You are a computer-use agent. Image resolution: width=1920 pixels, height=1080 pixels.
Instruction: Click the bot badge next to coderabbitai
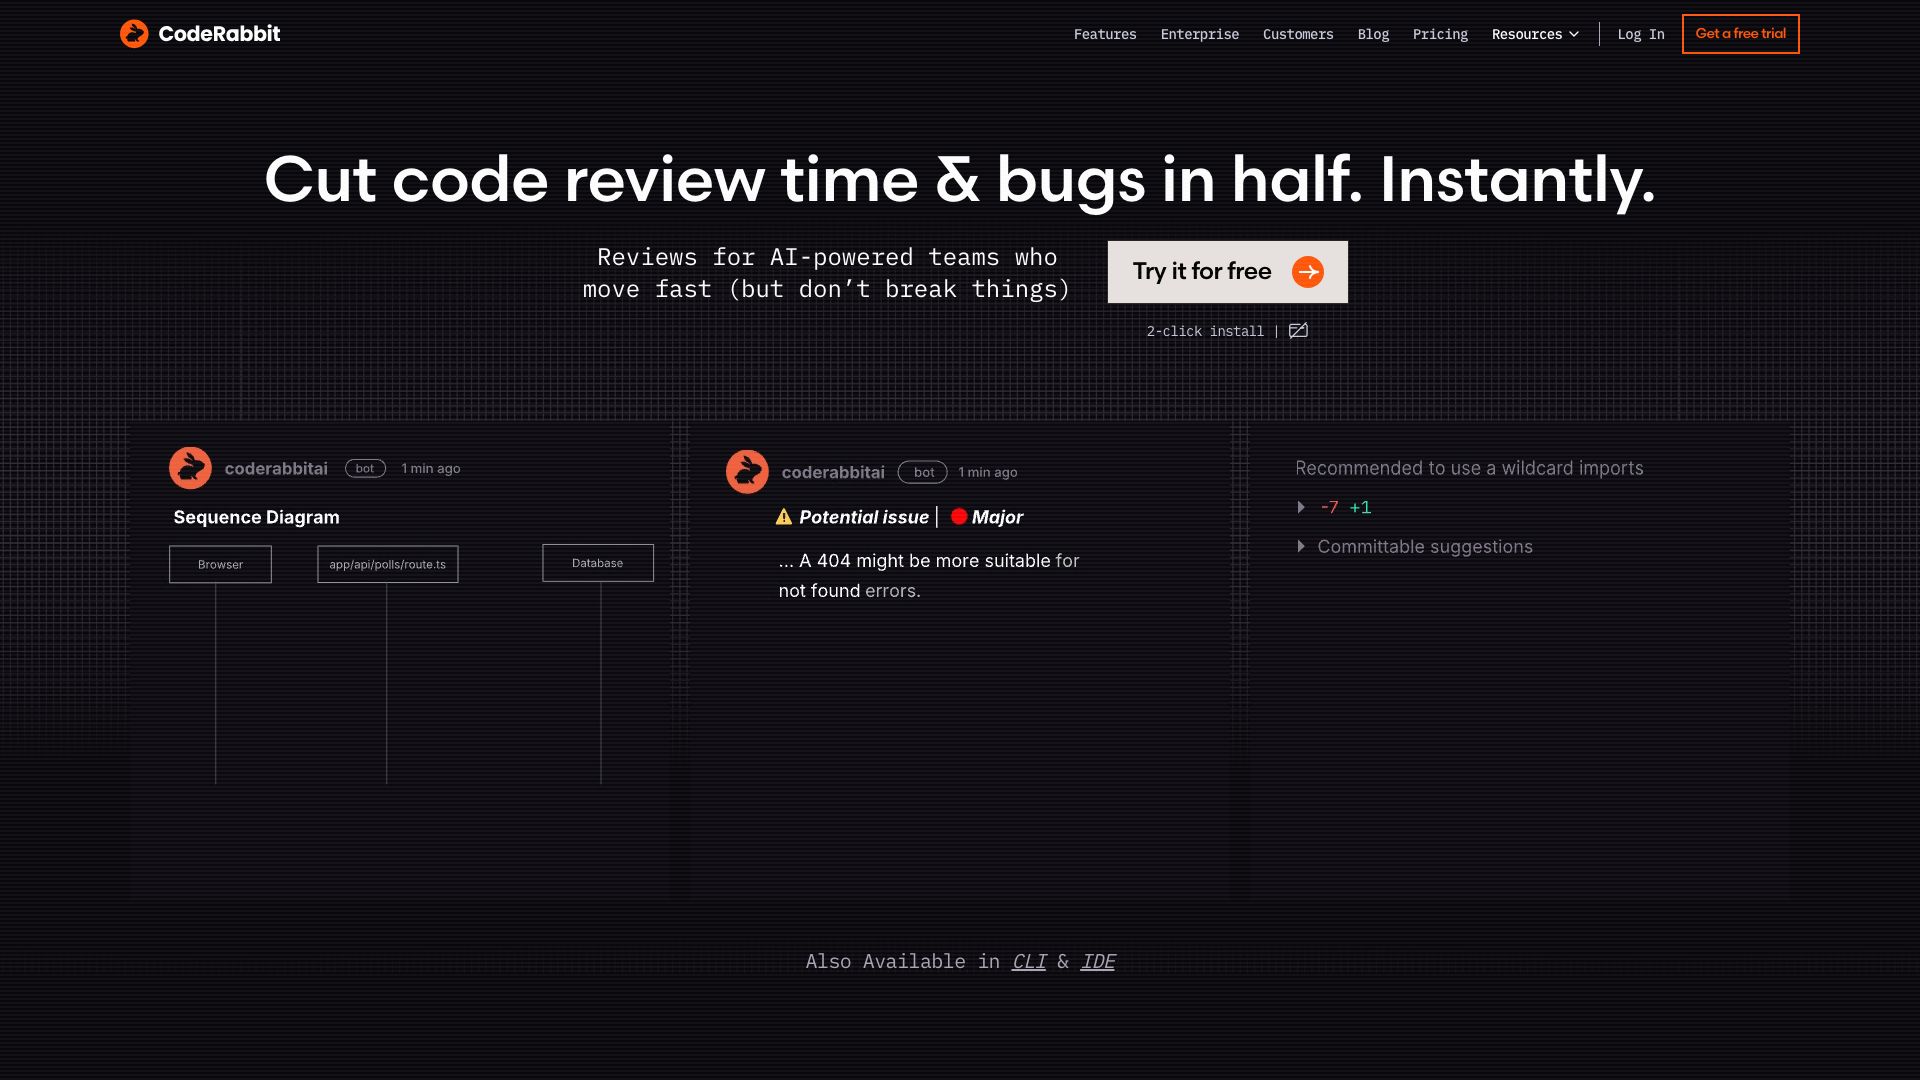point(365,467)
